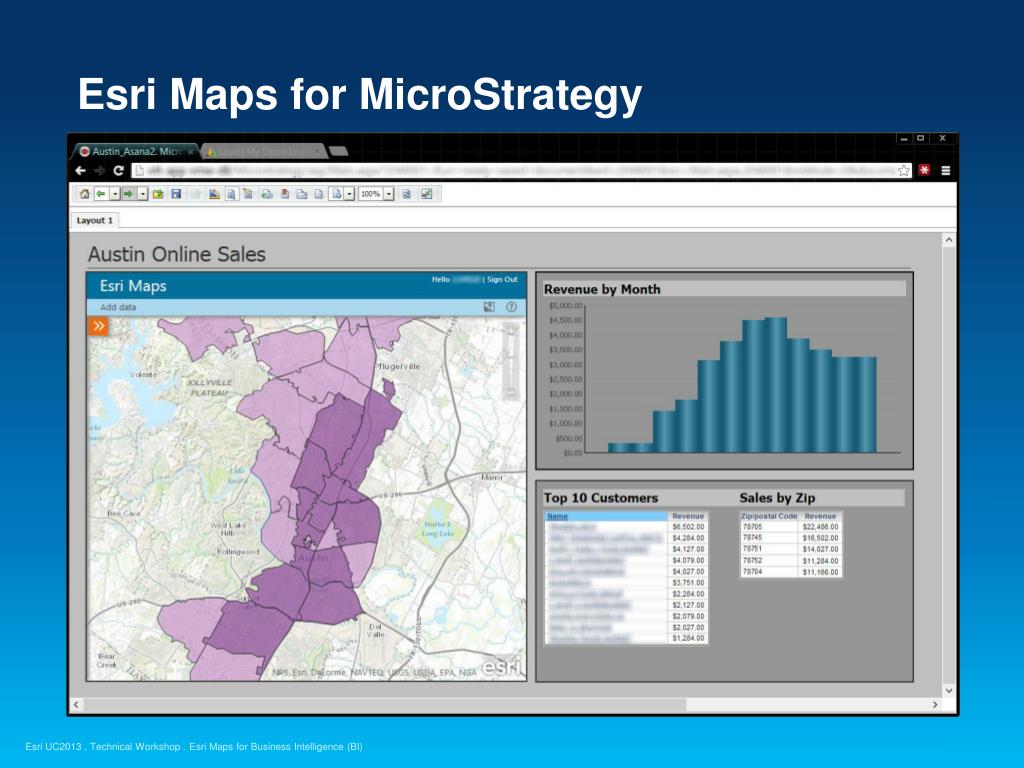Click Add data in Esri Maps bar

click(x=118, y=307)
